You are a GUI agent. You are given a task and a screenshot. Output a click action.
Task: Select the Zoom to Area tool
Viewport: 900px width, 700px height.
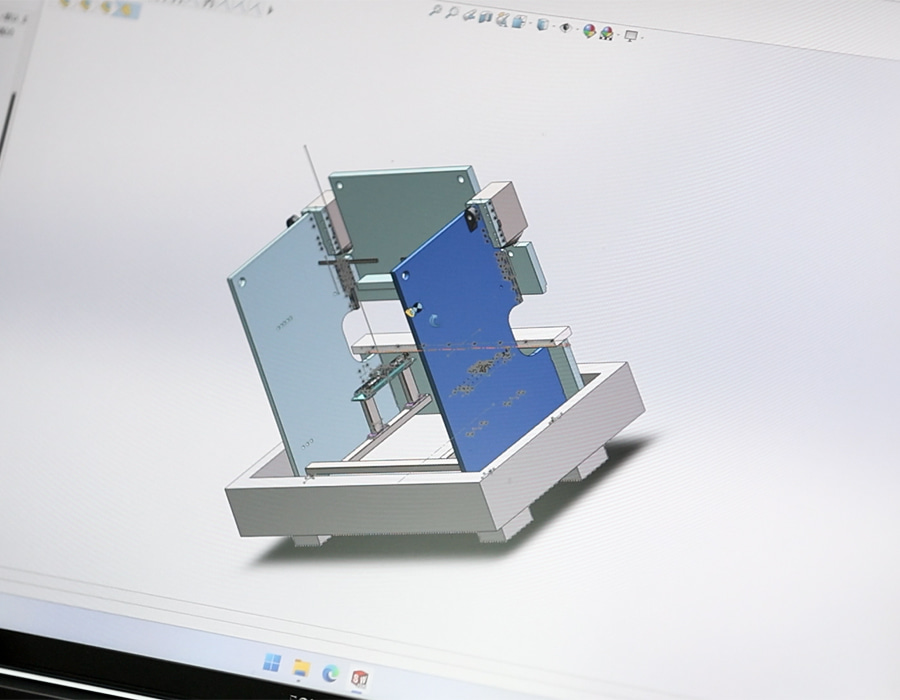pyautogui.click(x=452, y=12)
